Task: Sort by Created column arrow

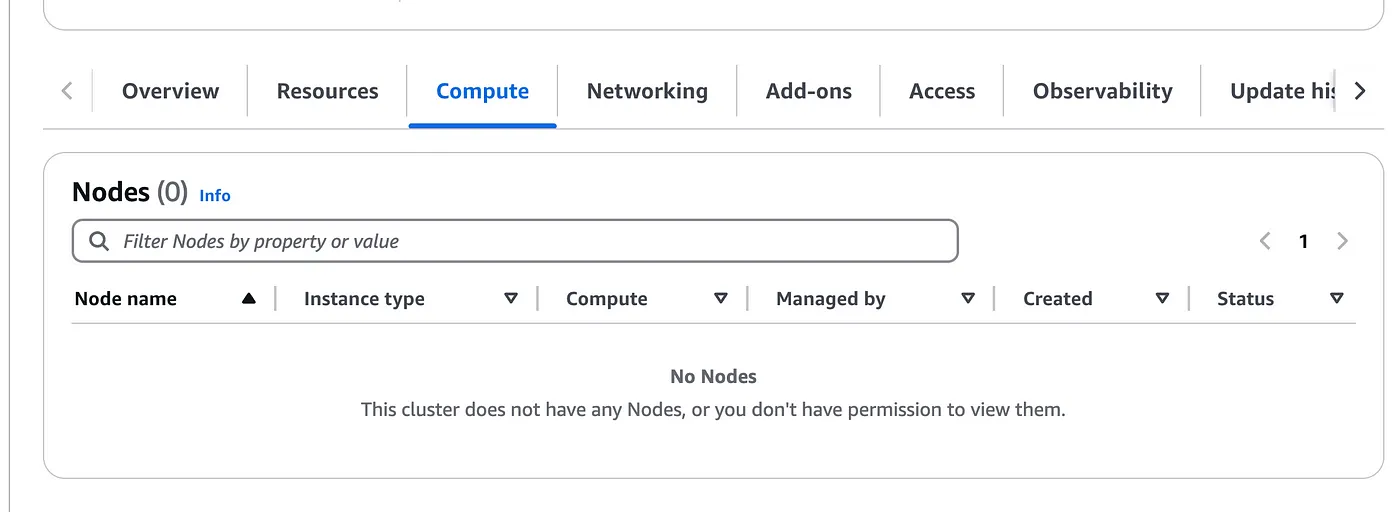Action: pos(1162,299)
